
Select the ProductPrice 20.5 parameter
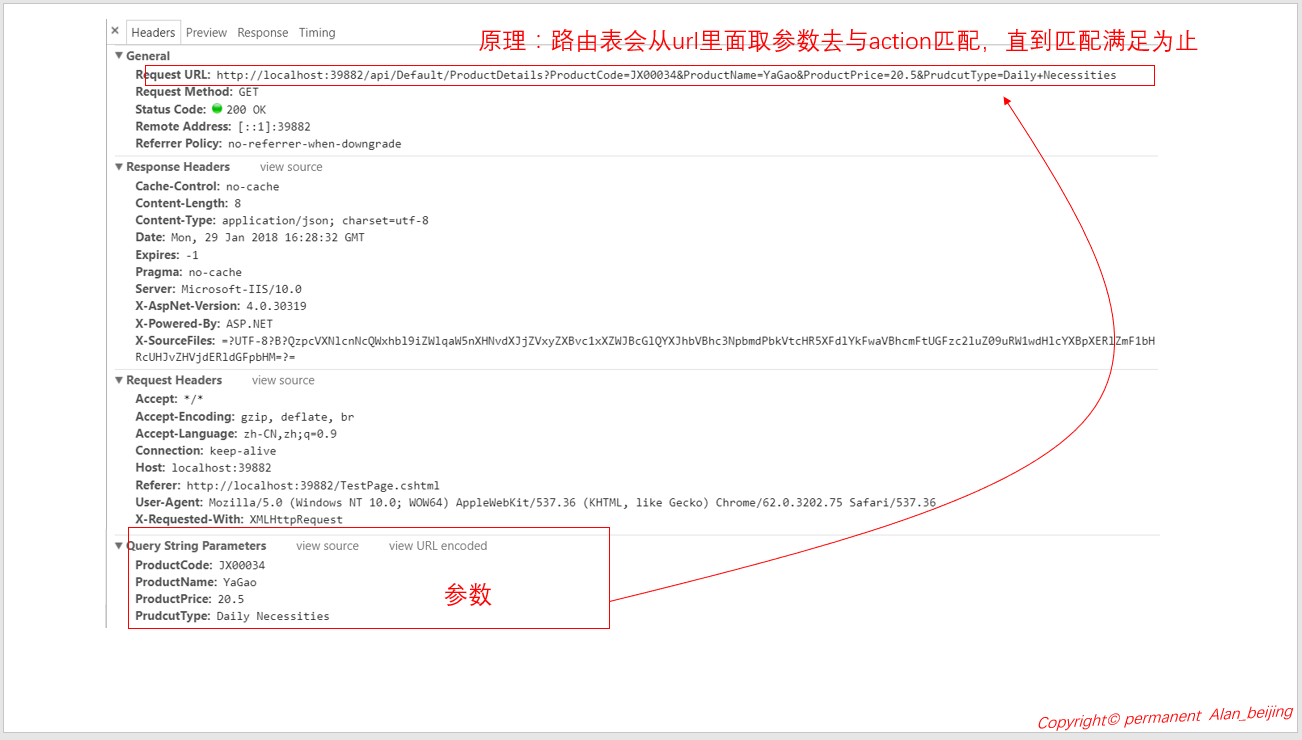pyautogui.click(x=231, y=599)
